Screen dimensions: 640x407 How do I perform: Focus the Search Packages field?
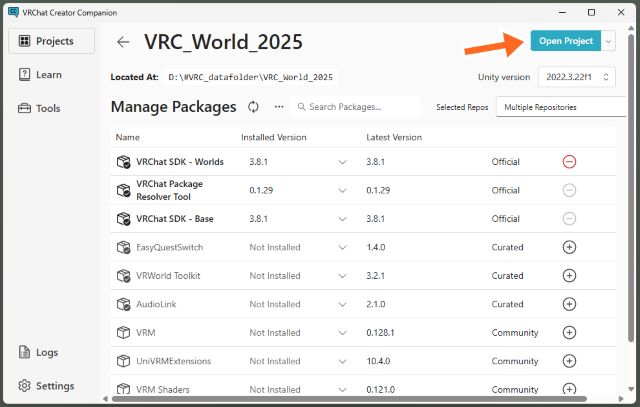coord(355,107)
